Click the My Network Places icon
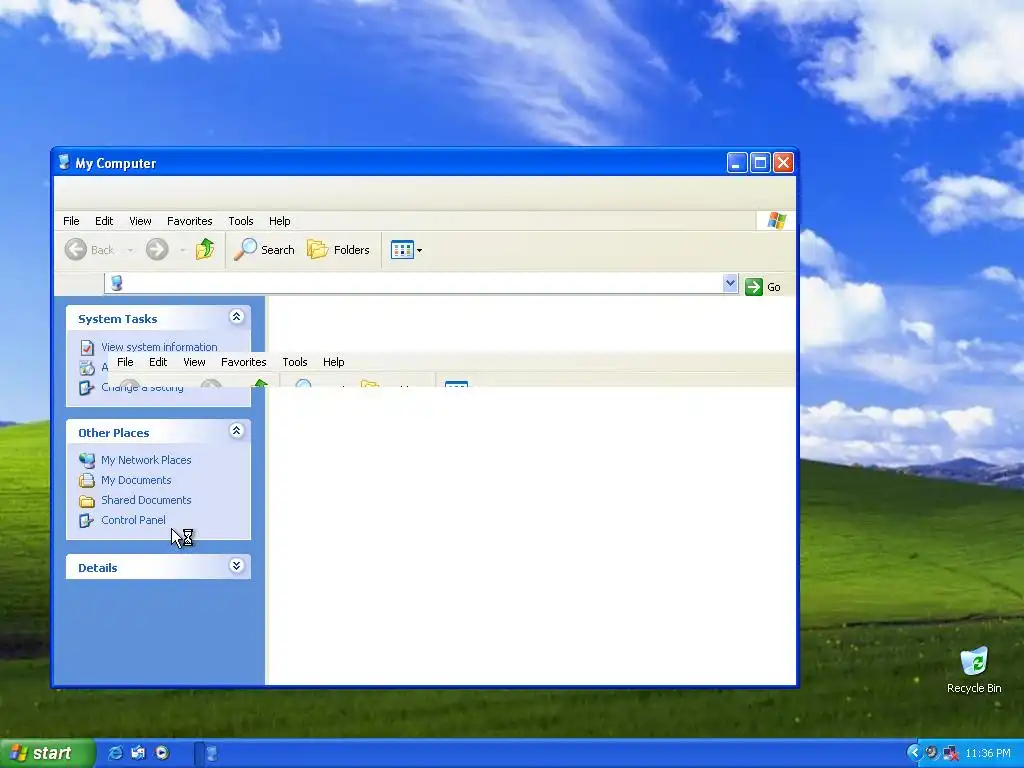 tap(87, 460)
